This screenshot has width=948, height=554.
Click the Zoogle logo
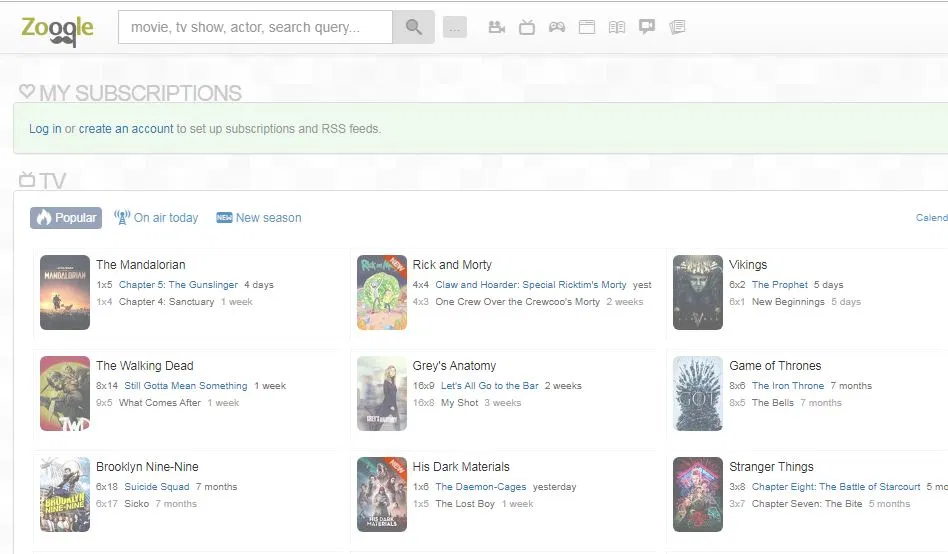57,29
